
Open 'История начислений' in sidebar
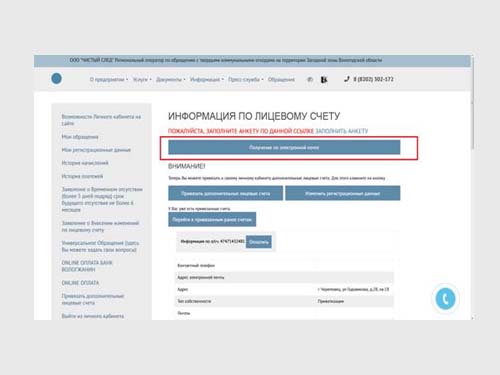tap(85, 163)
